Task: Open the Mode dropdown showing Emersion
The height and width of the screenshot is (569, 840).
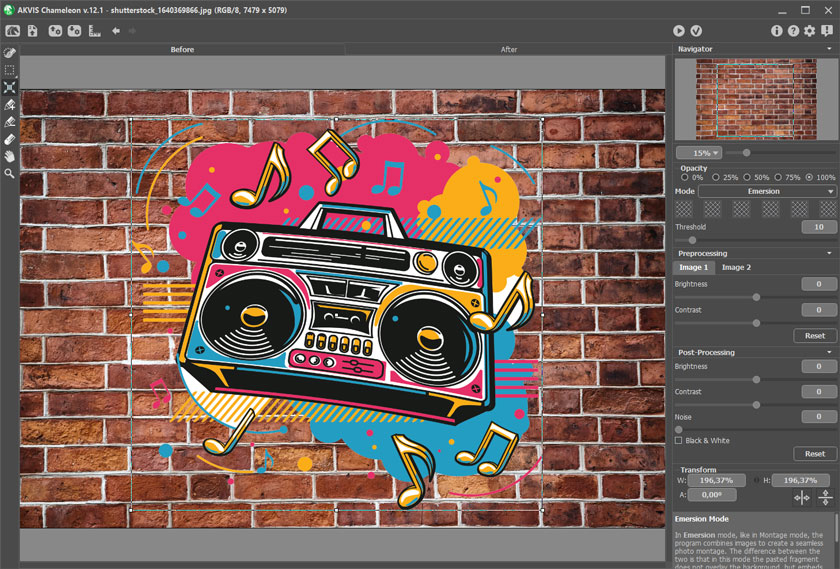Action: coord(767,191)
